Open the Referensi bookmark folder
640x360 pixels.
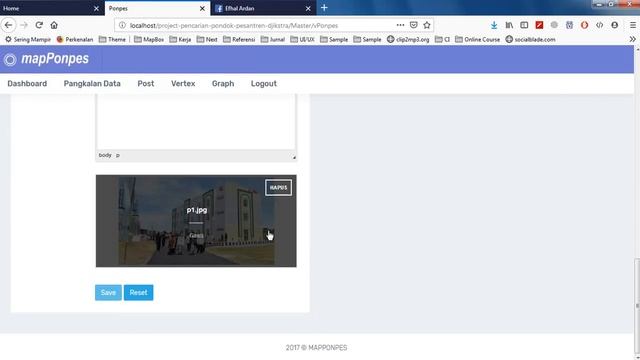(239, 40)
